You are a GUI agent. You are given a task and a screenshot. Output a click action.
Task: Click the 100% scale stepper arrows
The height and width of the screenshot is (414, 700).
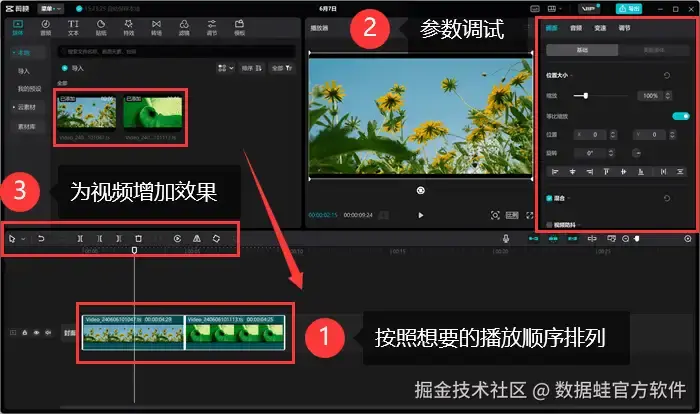tap(668, 96)
